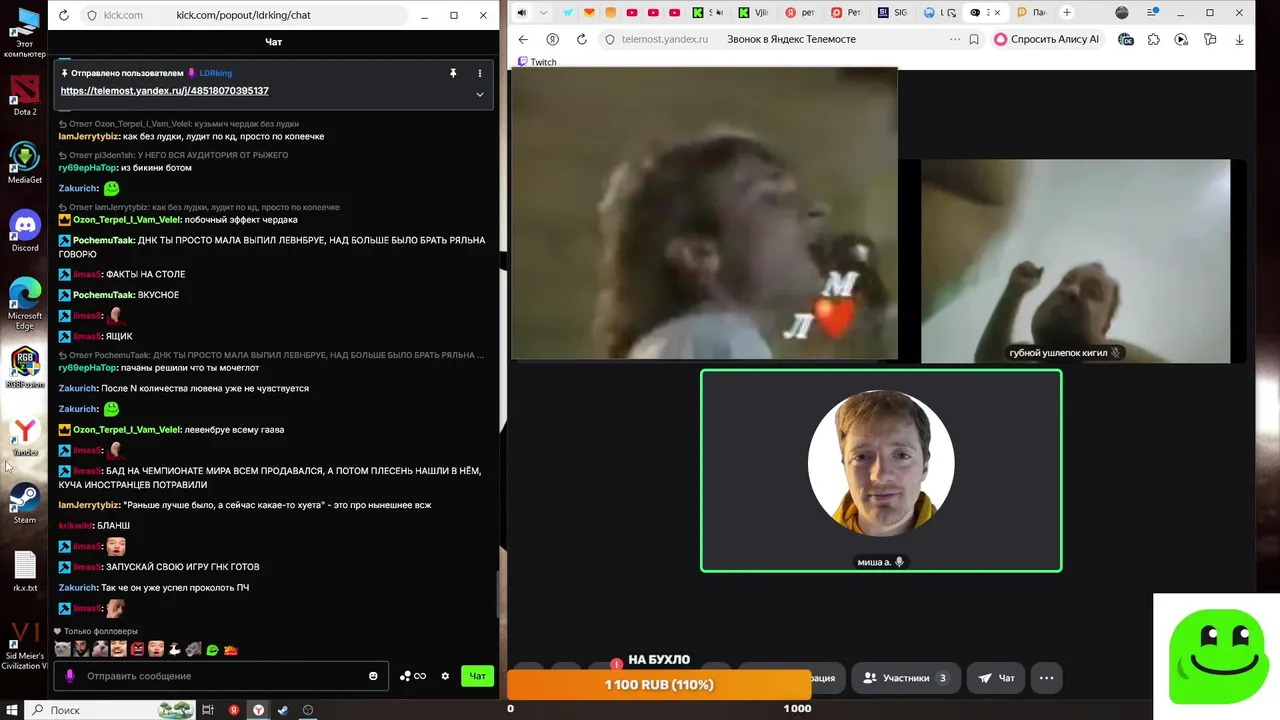
Task: Type in the 'Отправить сообщение' chat box
Action: (220, 676)
